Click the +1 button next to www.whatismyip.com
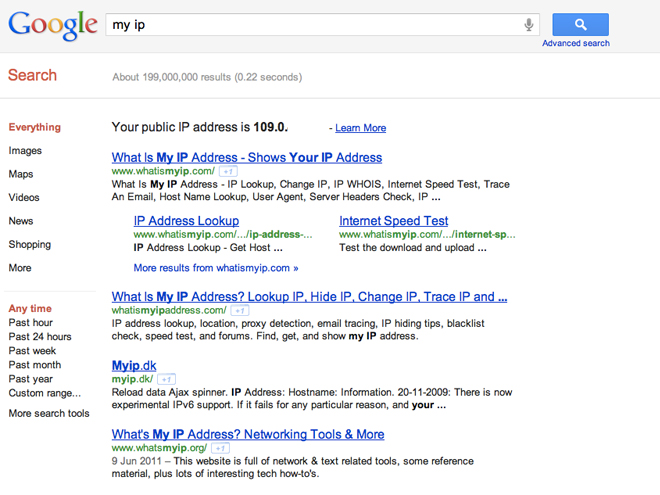This screenshot has width=660, height=495. click(x=228, y=171)
